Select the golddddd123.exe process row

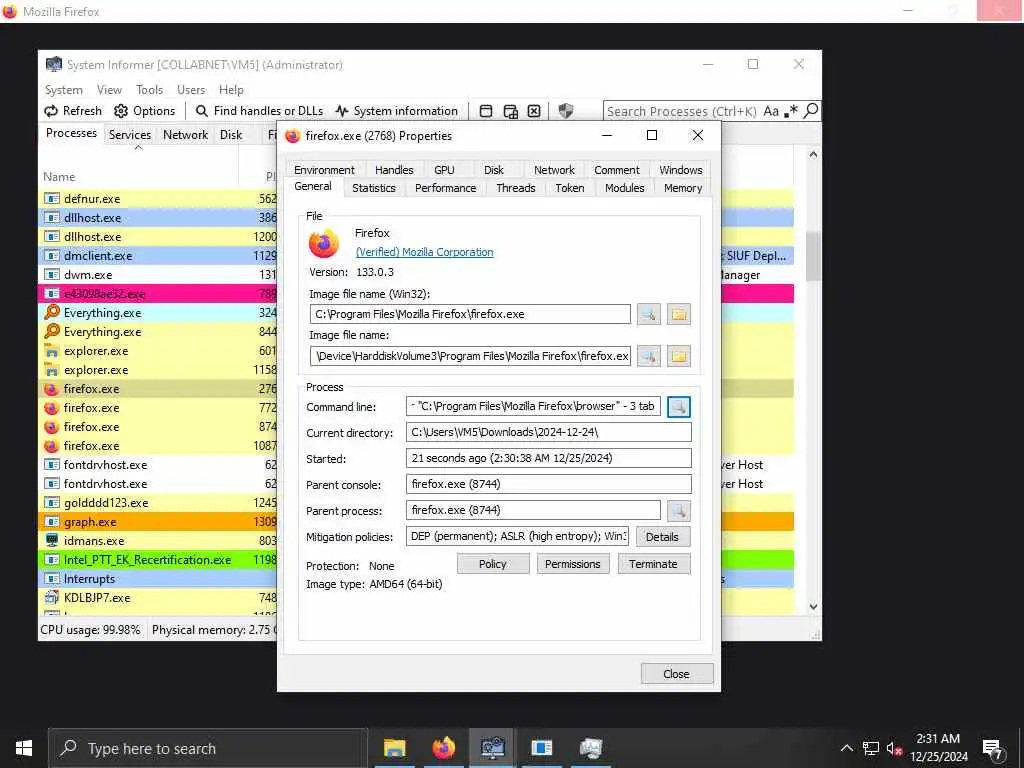157,503
